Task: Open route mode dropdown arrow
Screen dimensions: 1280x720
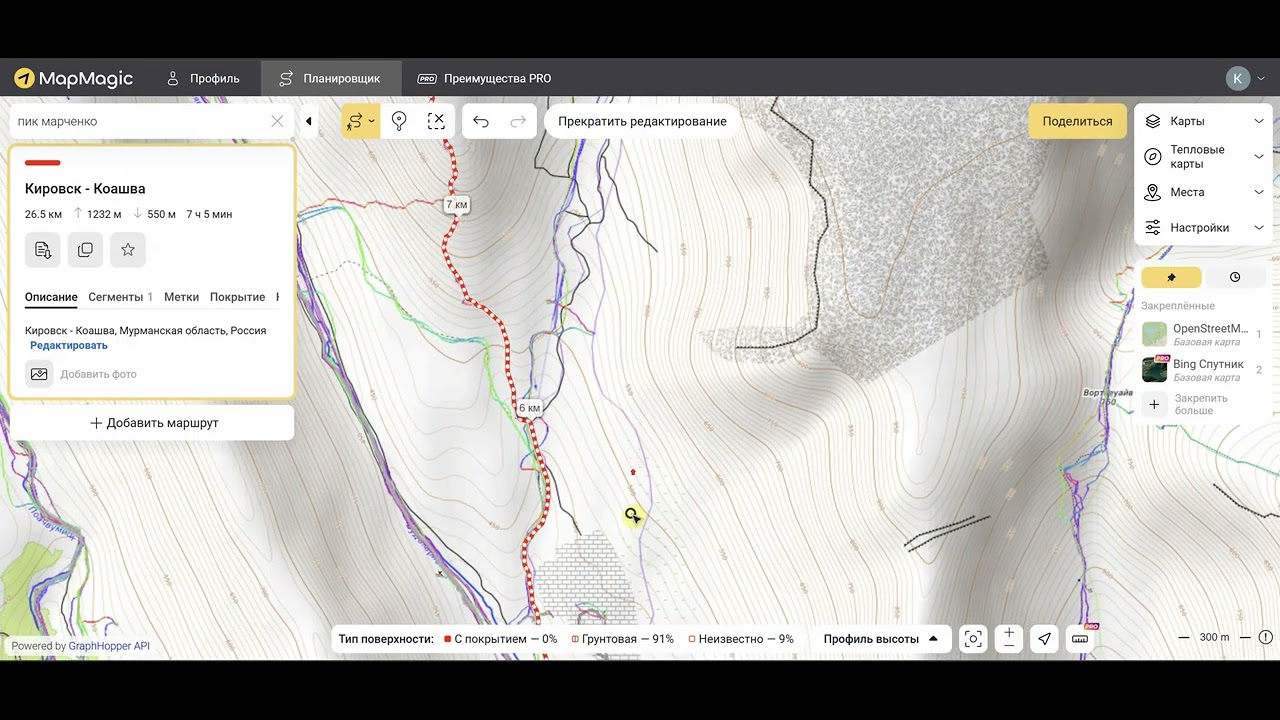Action: pos(372,121)
